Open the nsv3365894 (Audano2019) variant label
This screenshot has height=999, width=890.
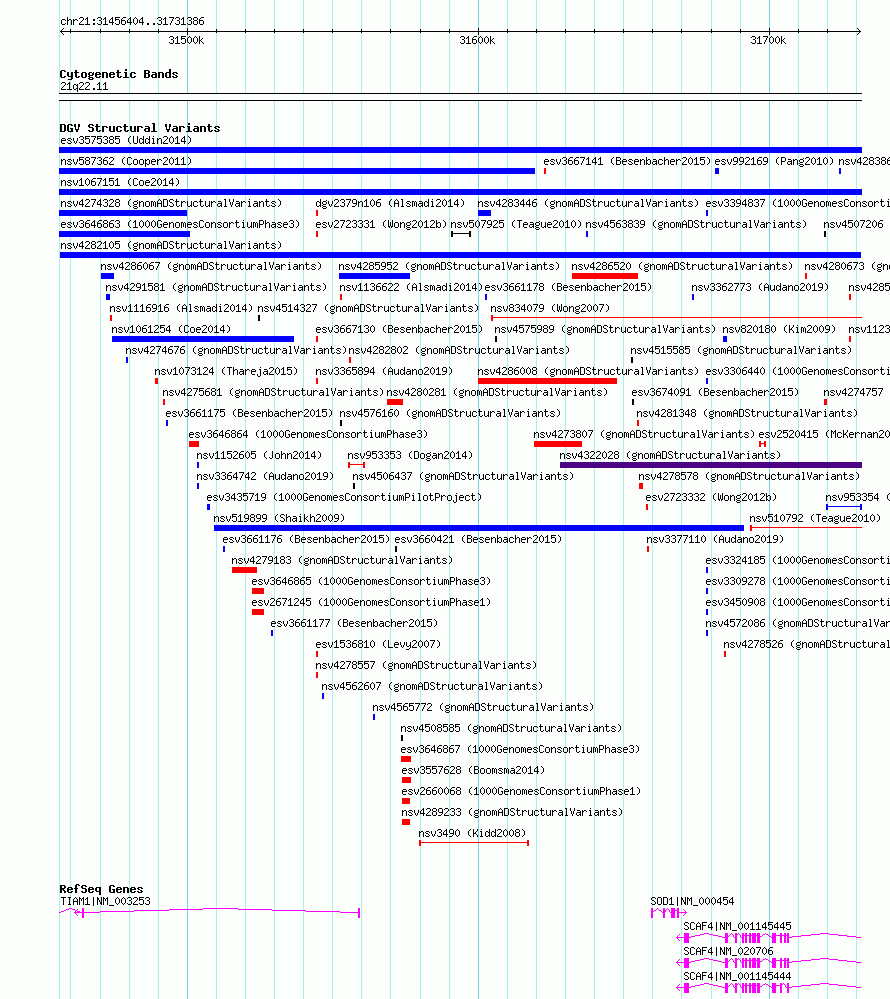(384, 371)
